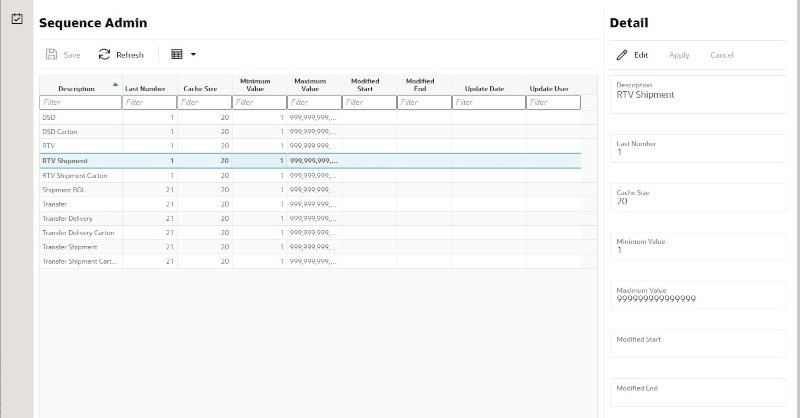Select the RTV Shipment Carton row
The height and width of the screenshot is (418, 800).
(310, 176)
